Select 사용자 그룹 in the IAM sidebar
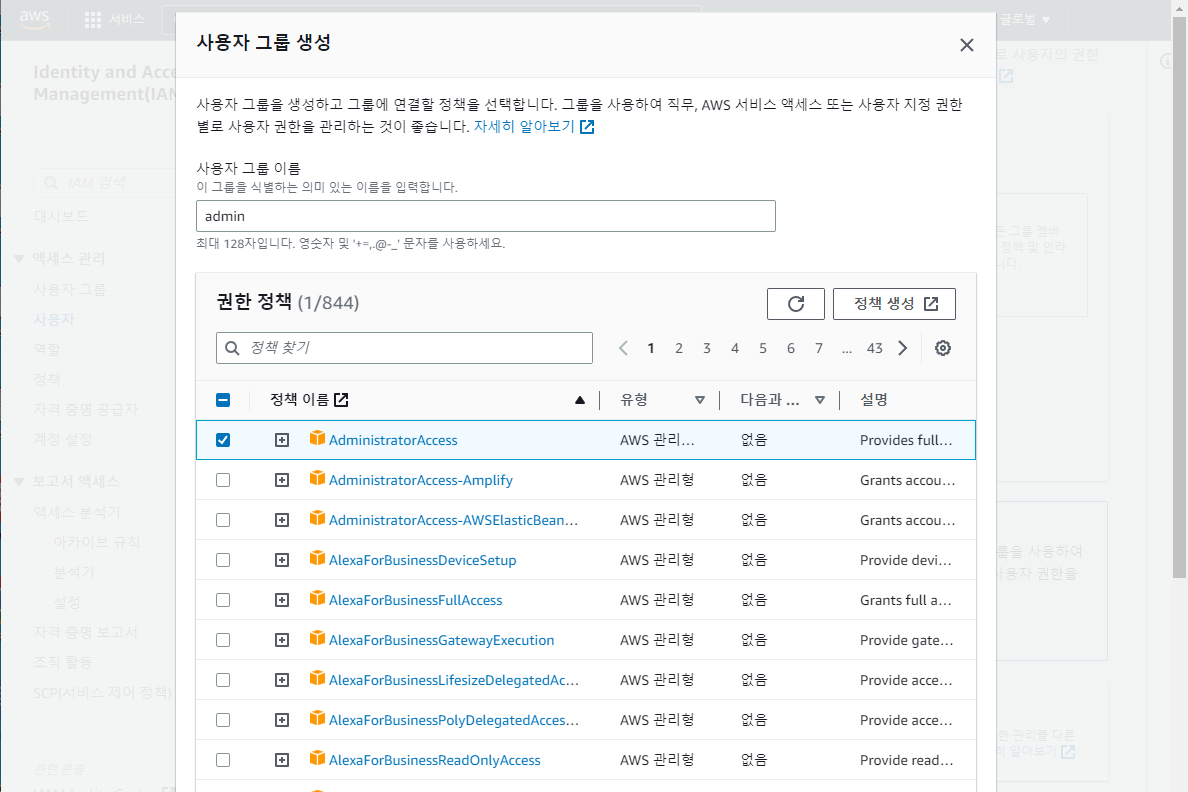The image size is (1188, 792). click(70, 290)
